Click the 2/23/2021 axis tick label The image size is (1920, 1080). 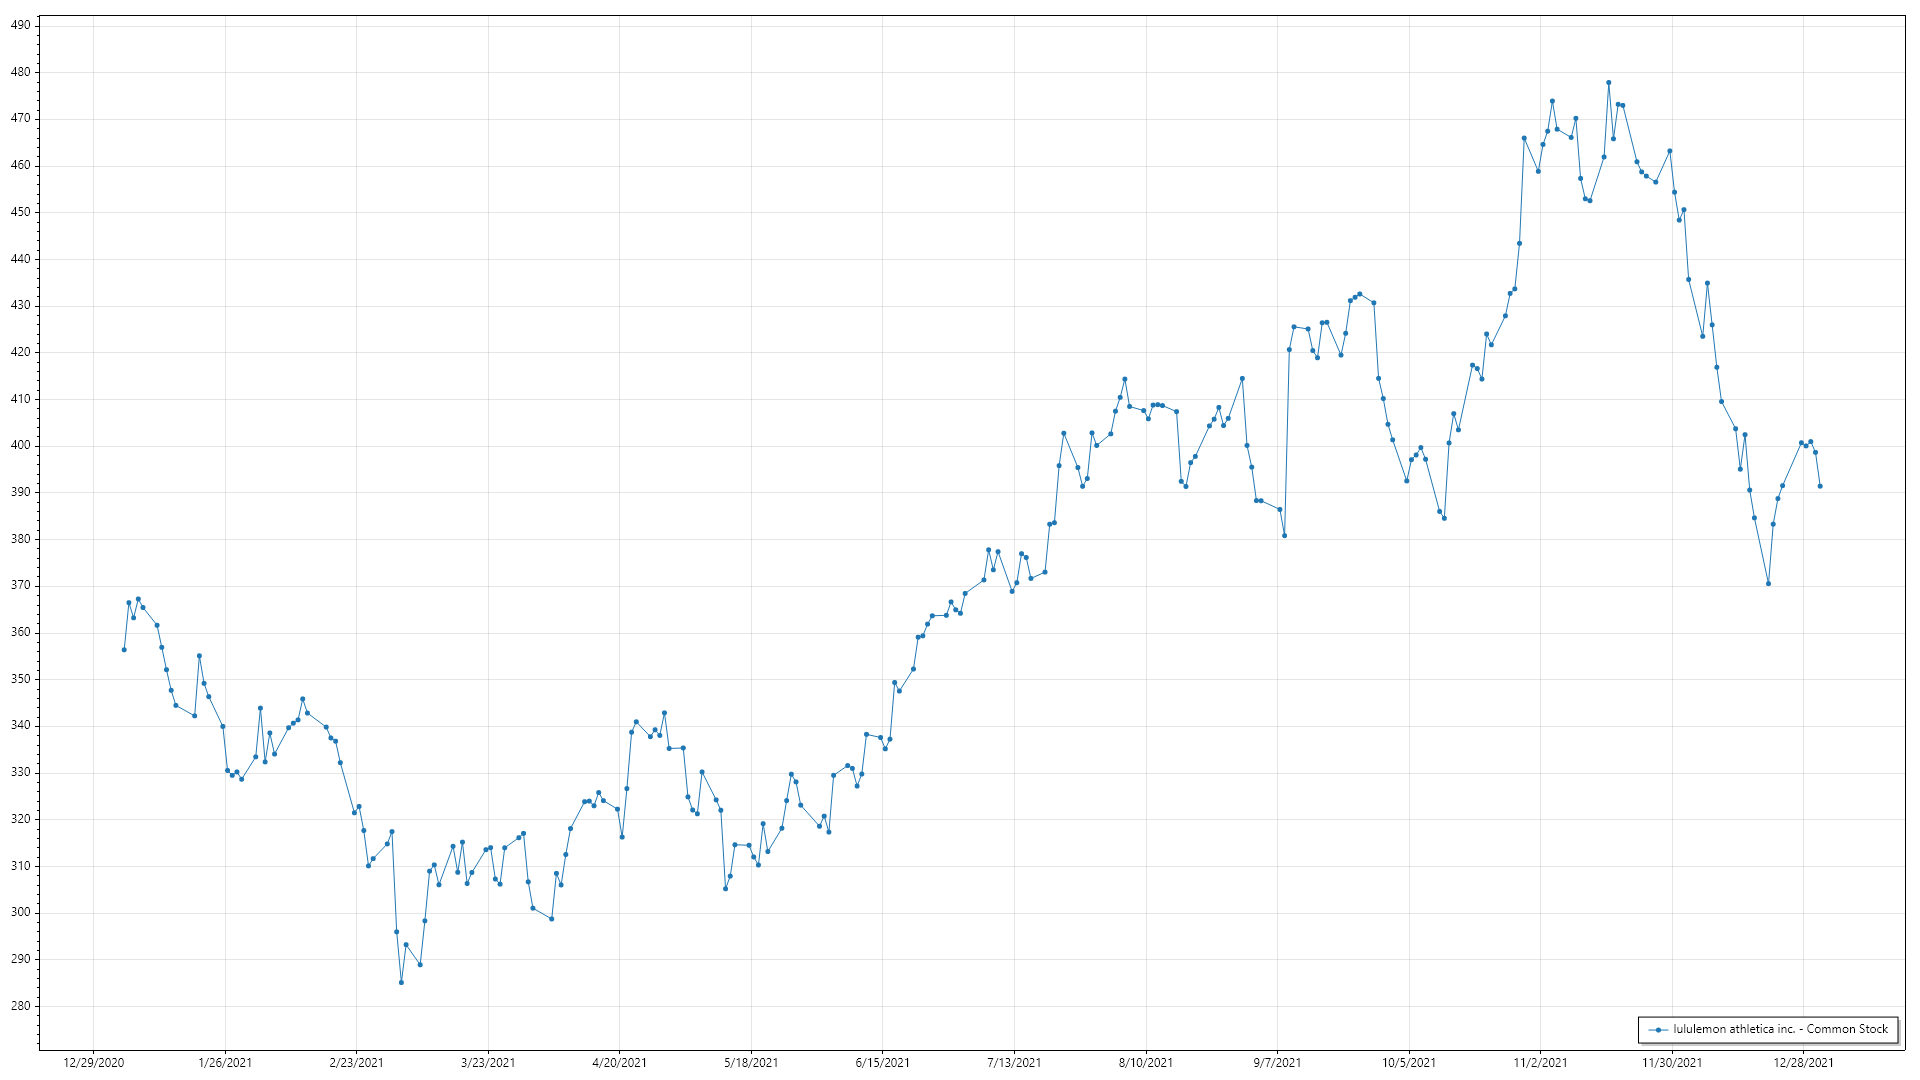[x=356, y=1062]
